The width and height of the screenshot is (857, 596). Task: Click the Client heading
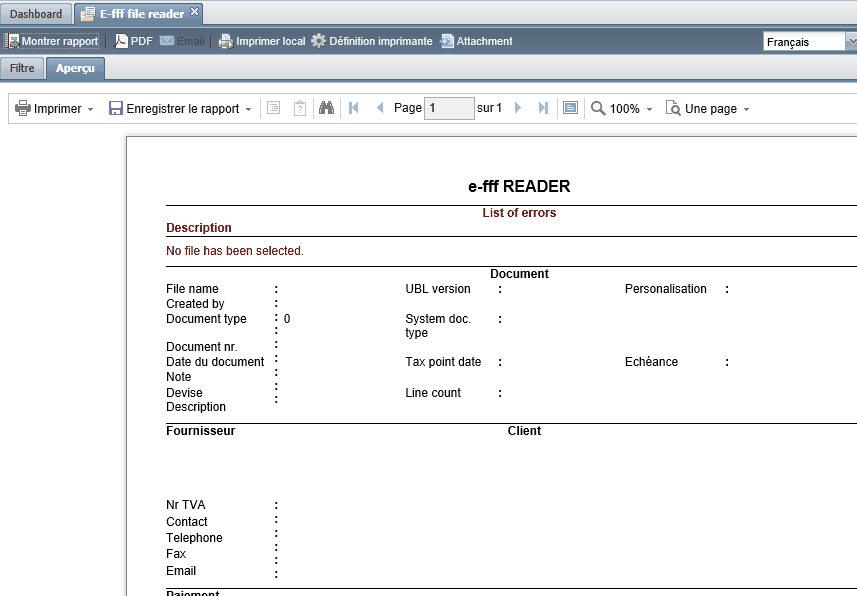(x=524, y=431)
